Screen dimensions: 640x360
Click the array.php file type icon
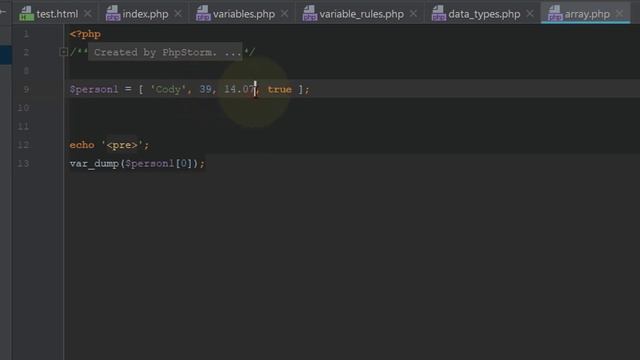point(555,13)
